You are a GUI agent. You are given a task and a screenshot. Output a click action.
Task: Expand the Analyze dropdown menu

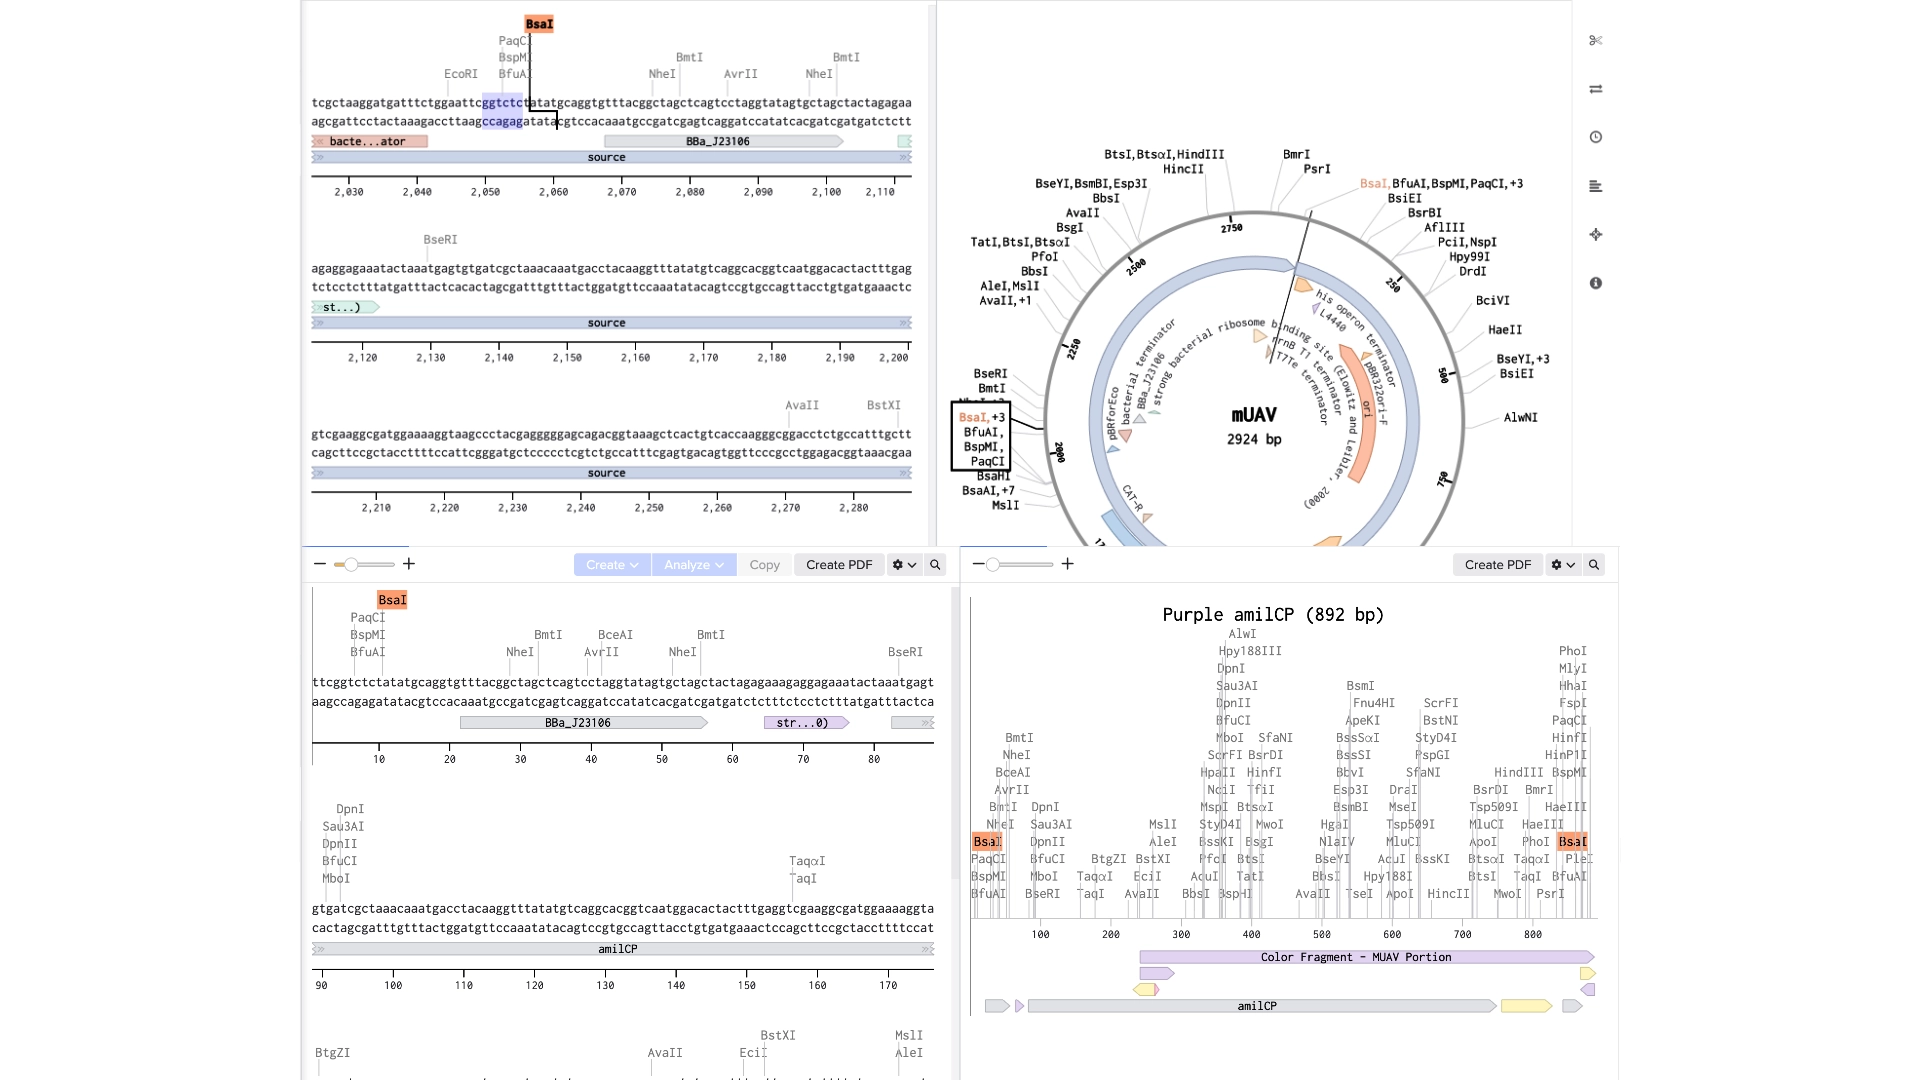694,565
